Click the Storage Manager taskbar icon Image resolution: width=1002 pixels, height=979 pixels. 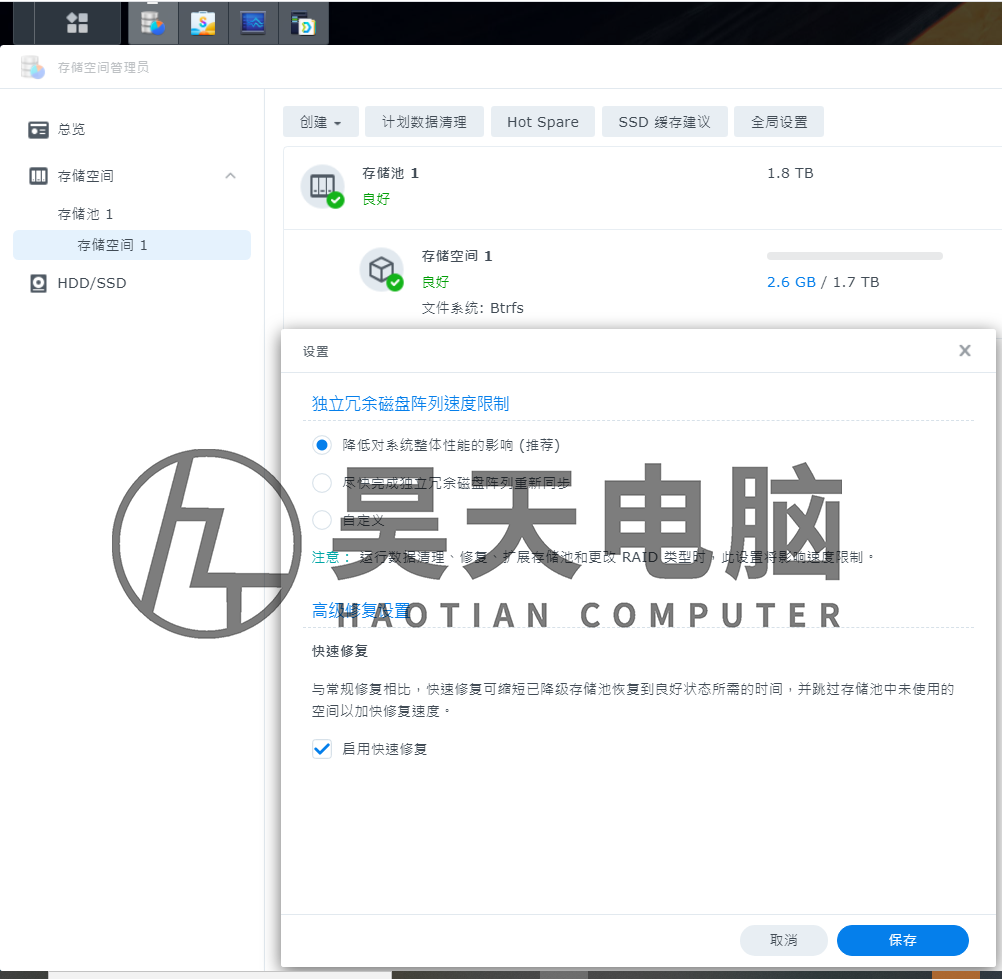pos(152,22)
